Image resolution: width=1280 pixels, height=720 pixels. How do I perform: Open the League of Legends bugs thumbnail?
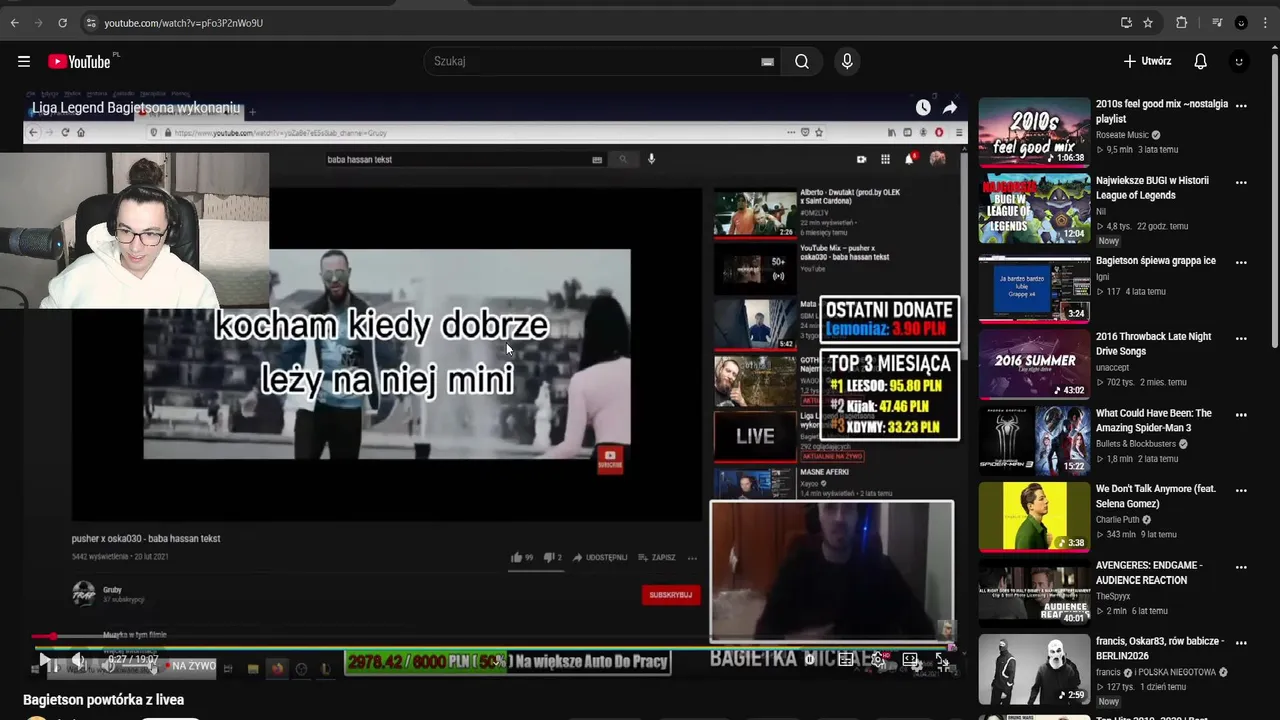[1034, 208]
